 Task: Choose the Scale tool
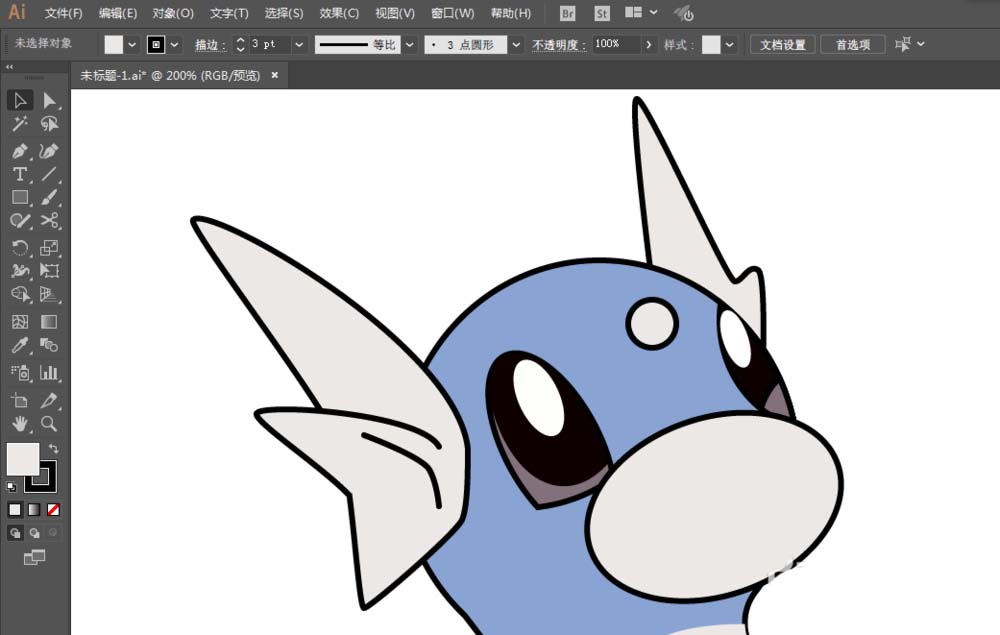pyautogui.click(x=49, y=247)
